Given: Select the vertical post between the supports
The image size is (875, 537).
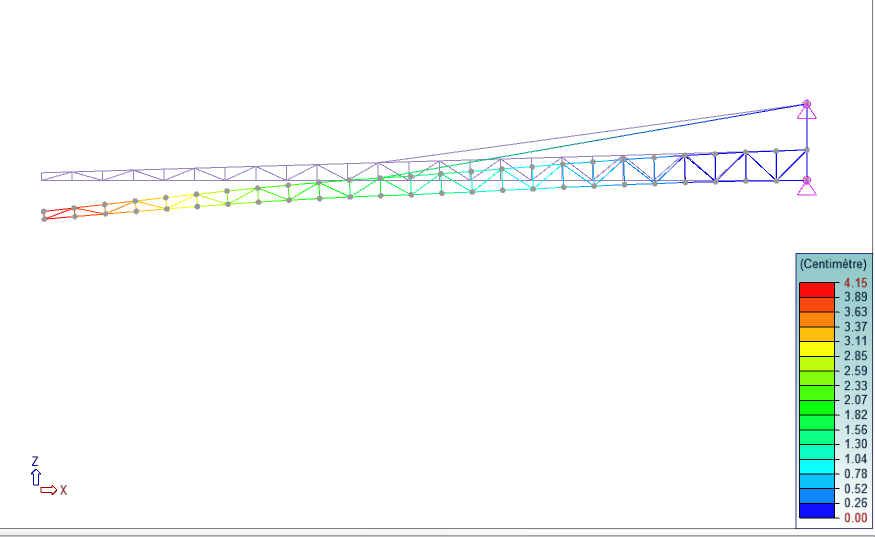Looking at the screenshot, I should [x=806, y=142].
